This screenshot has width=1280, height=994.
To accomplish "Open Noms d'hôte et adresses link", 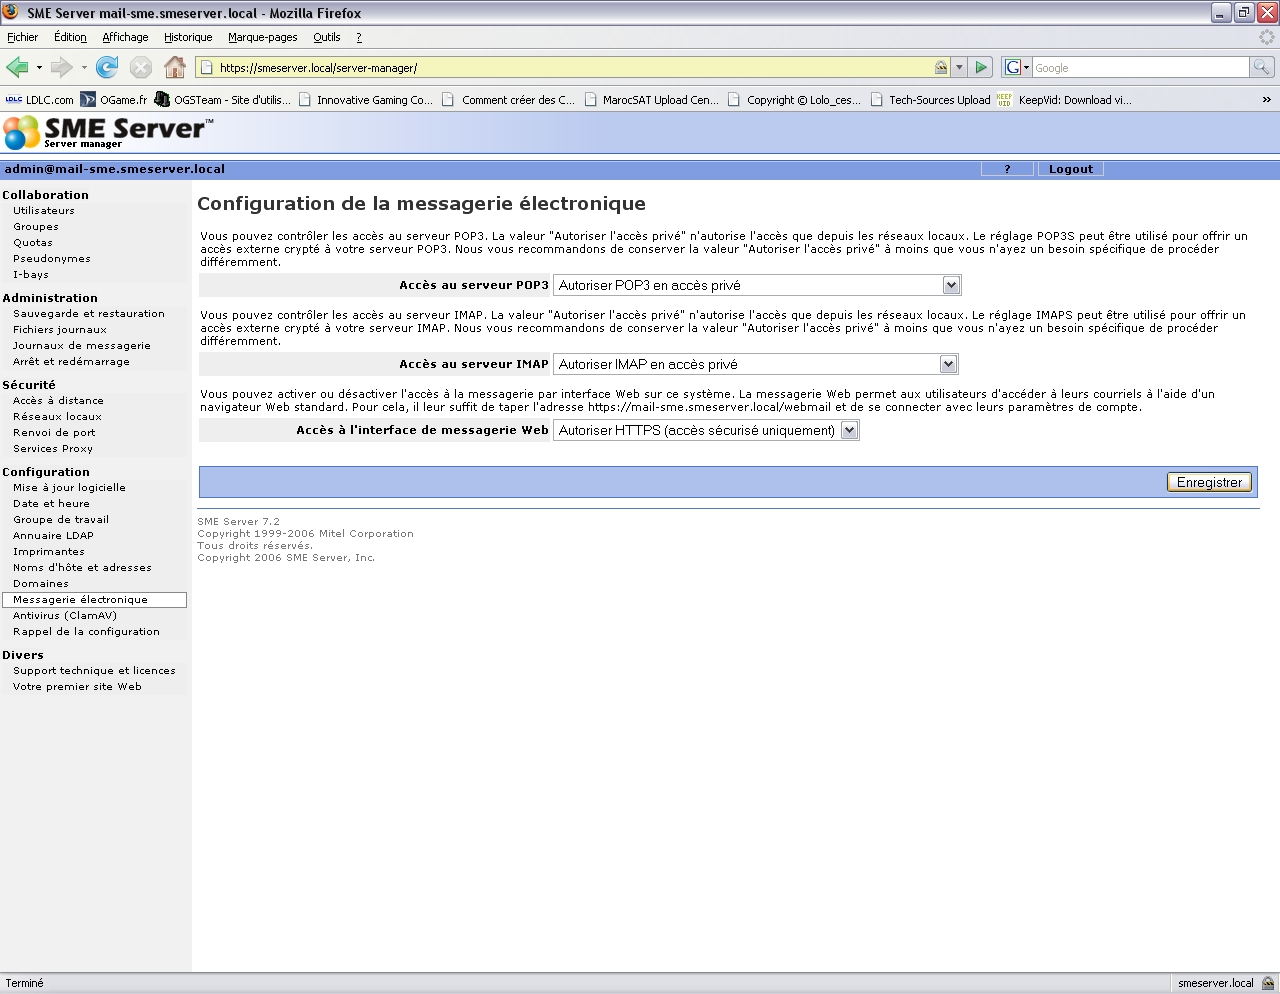I will (x=82, y=568).
